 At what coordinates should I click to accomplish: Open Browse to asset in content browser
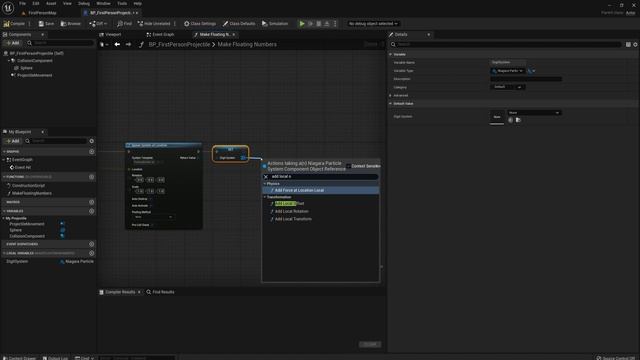point(71,24)
